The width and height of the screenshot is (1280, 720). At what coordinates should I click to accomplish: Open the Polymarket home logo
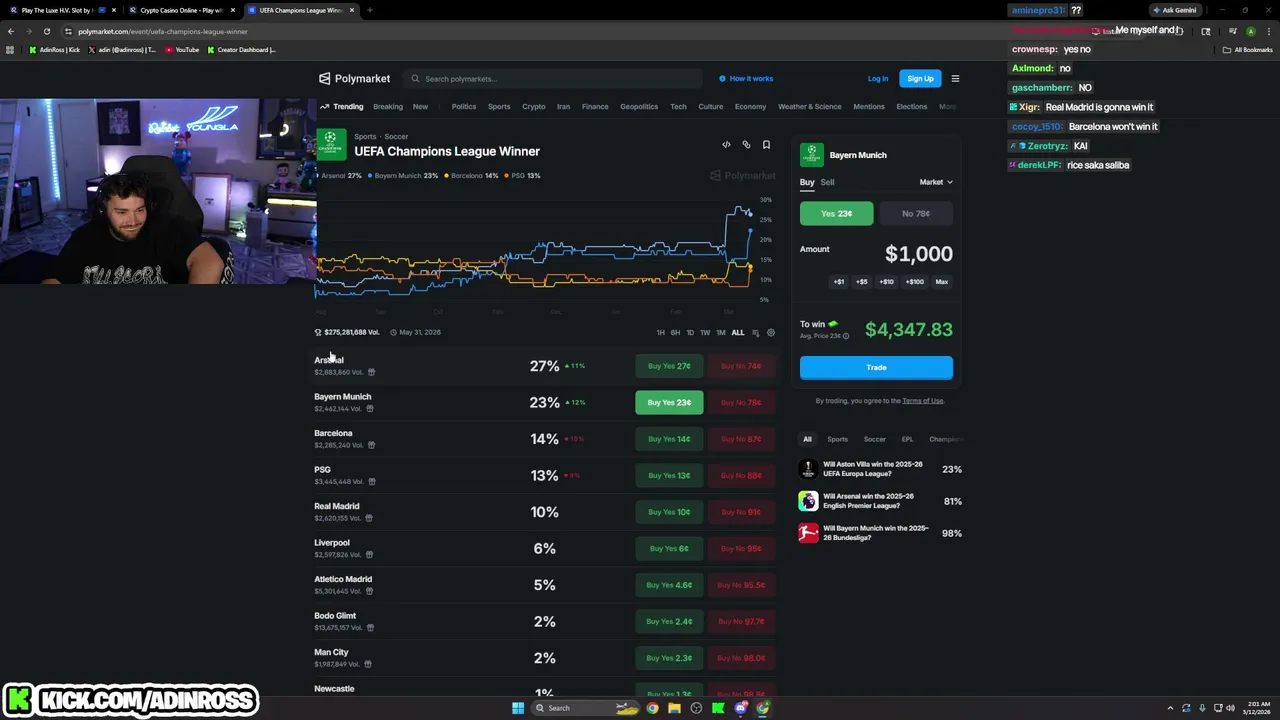(x=354, y=79)
